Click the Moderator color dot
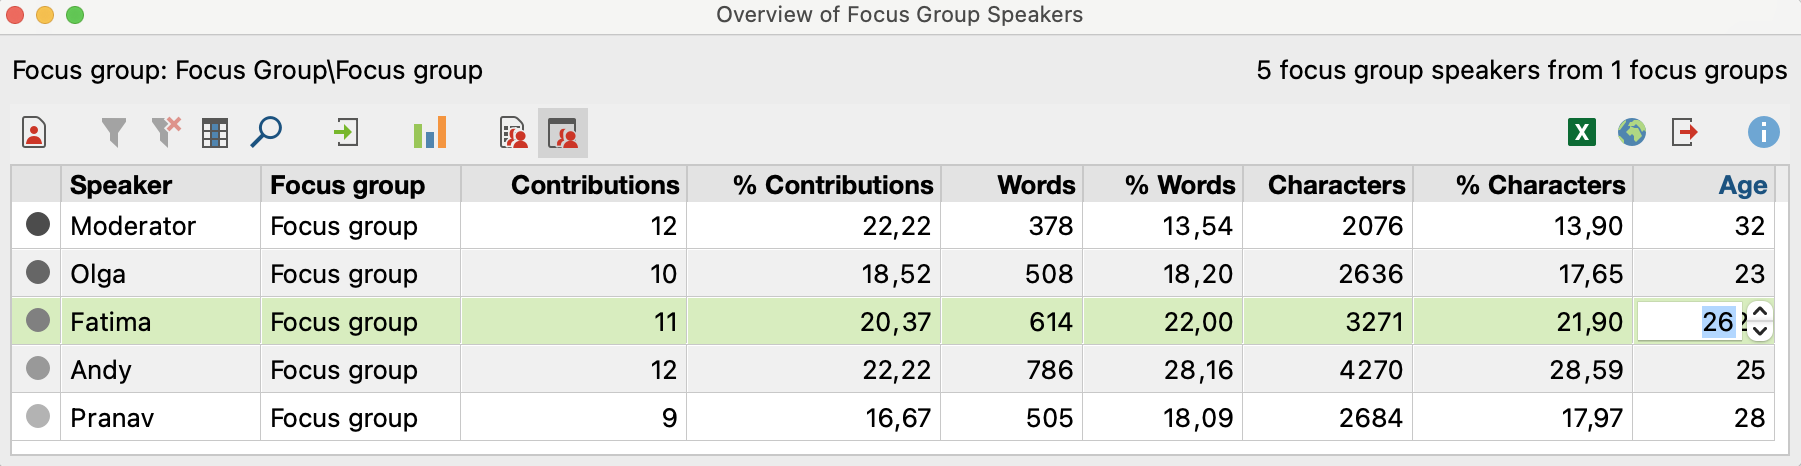The image size is (1801, 466). tap(38, 225)
